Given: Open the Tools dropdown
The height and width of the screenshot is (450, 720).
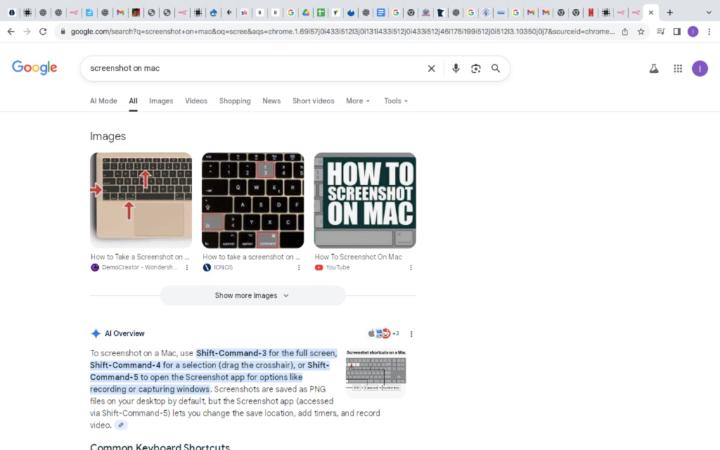Looking at the screenshot, I should point(395,101).
